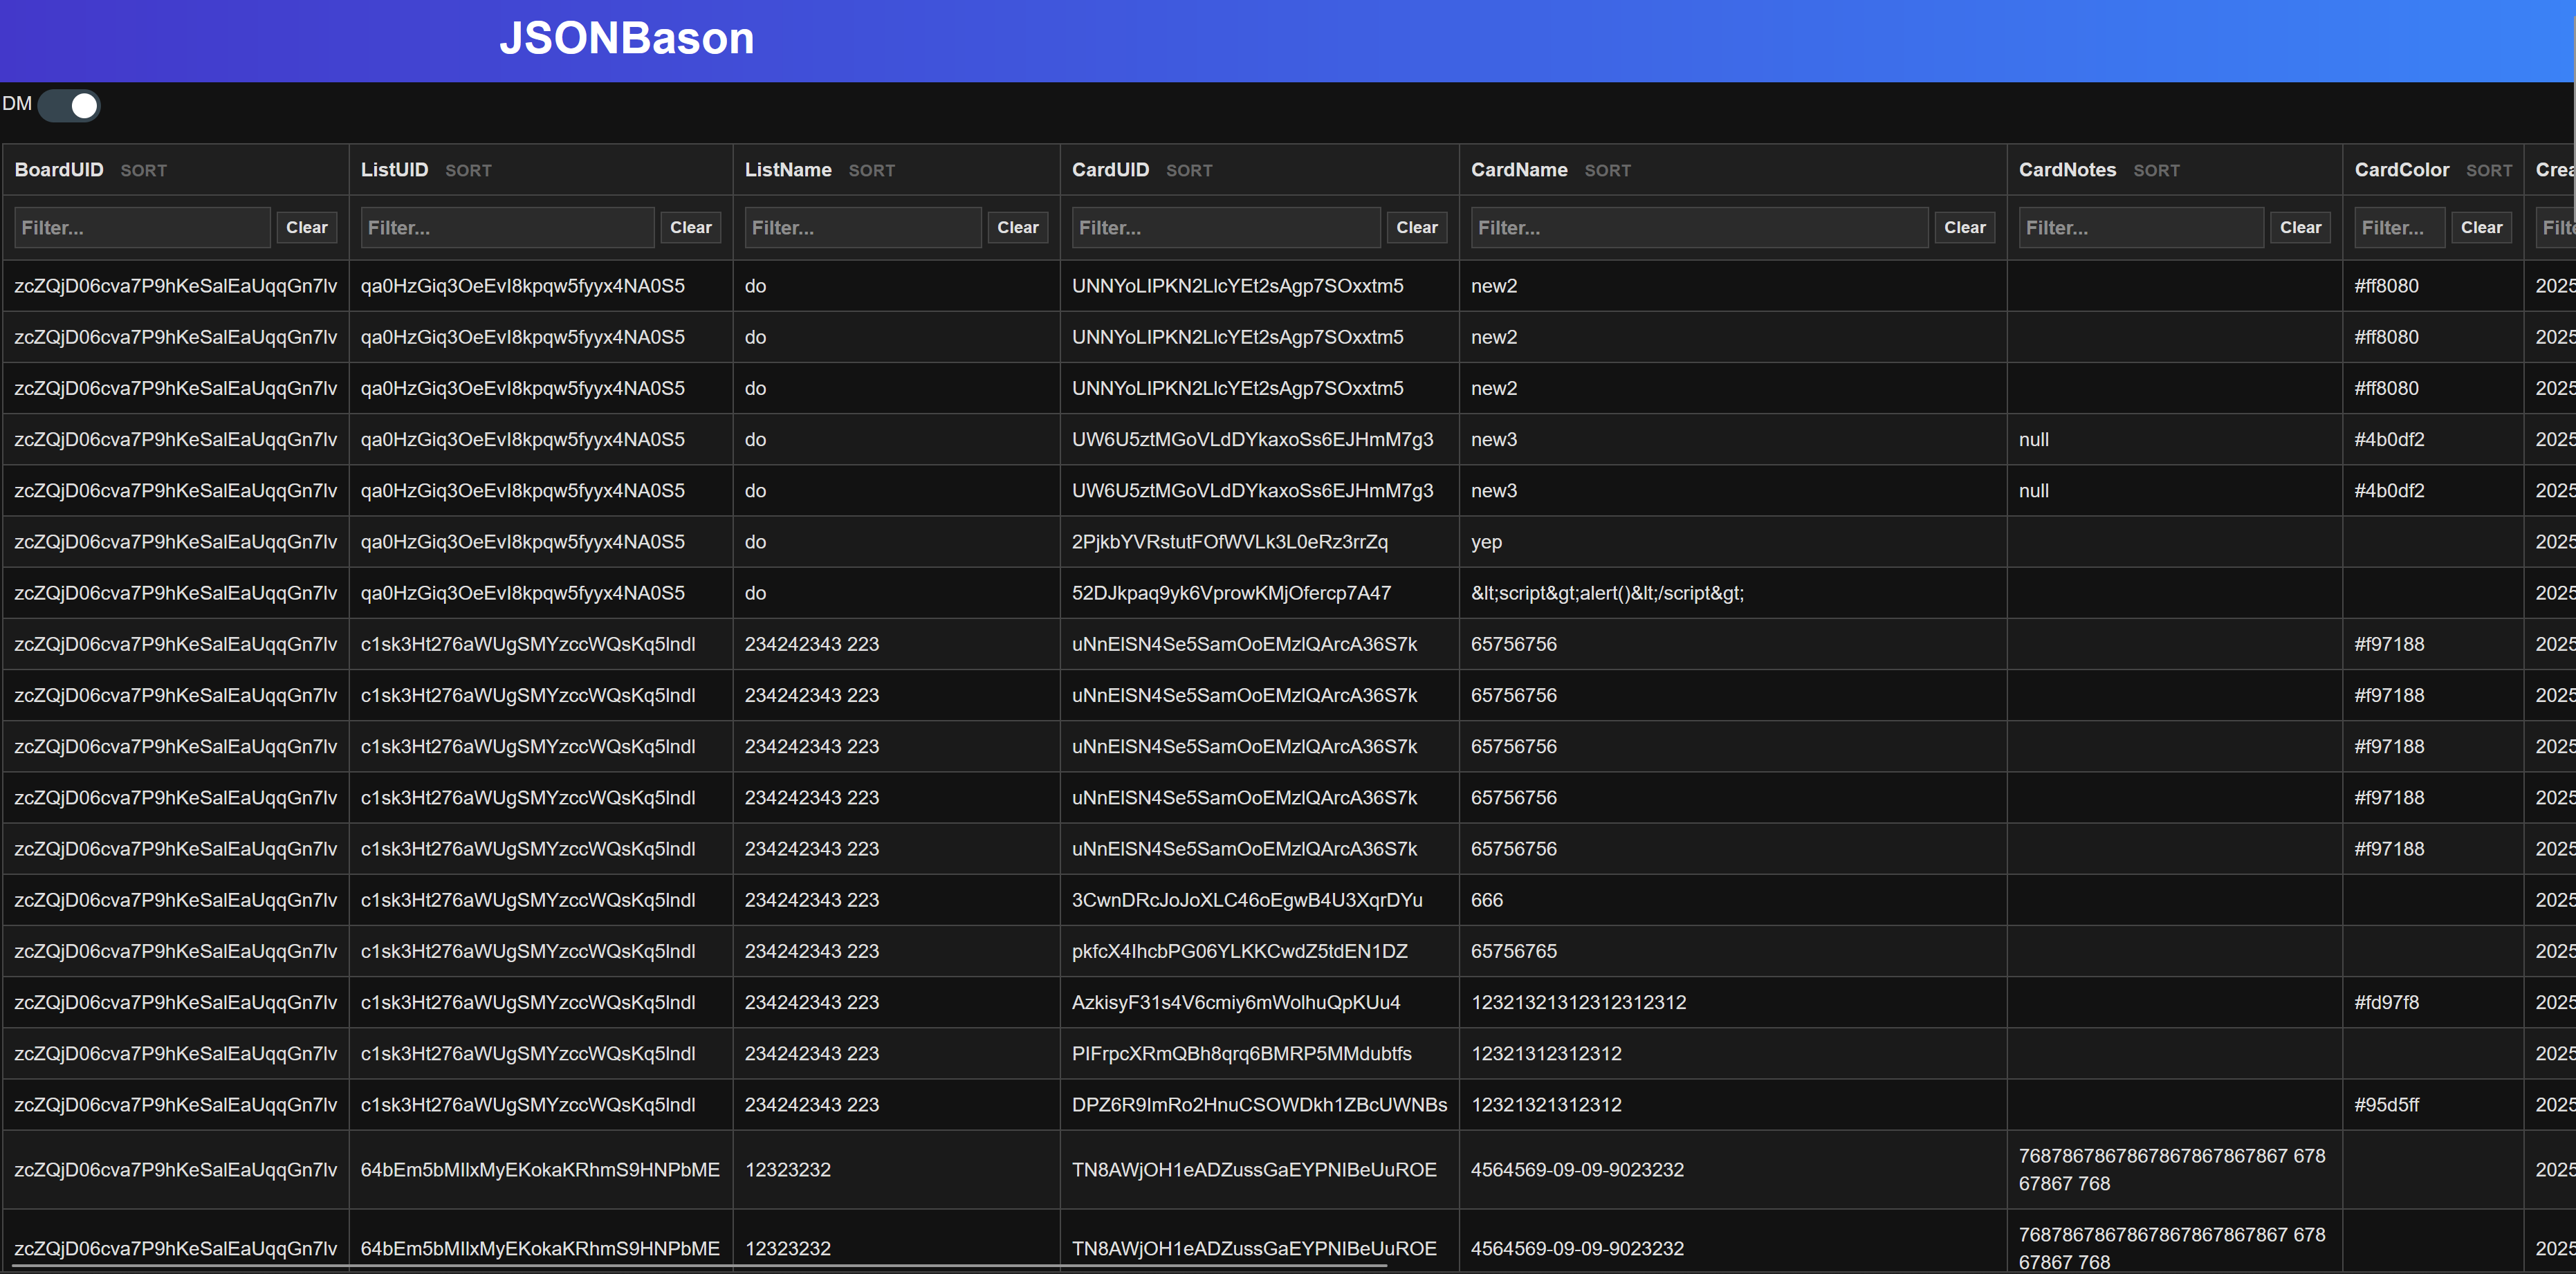Click card UID 52DJkpaq9yk6VprowKMjOfercp7A47
Image resolution: width=2576 pixels, height=1274 pixels.
tap(1231, 593)
